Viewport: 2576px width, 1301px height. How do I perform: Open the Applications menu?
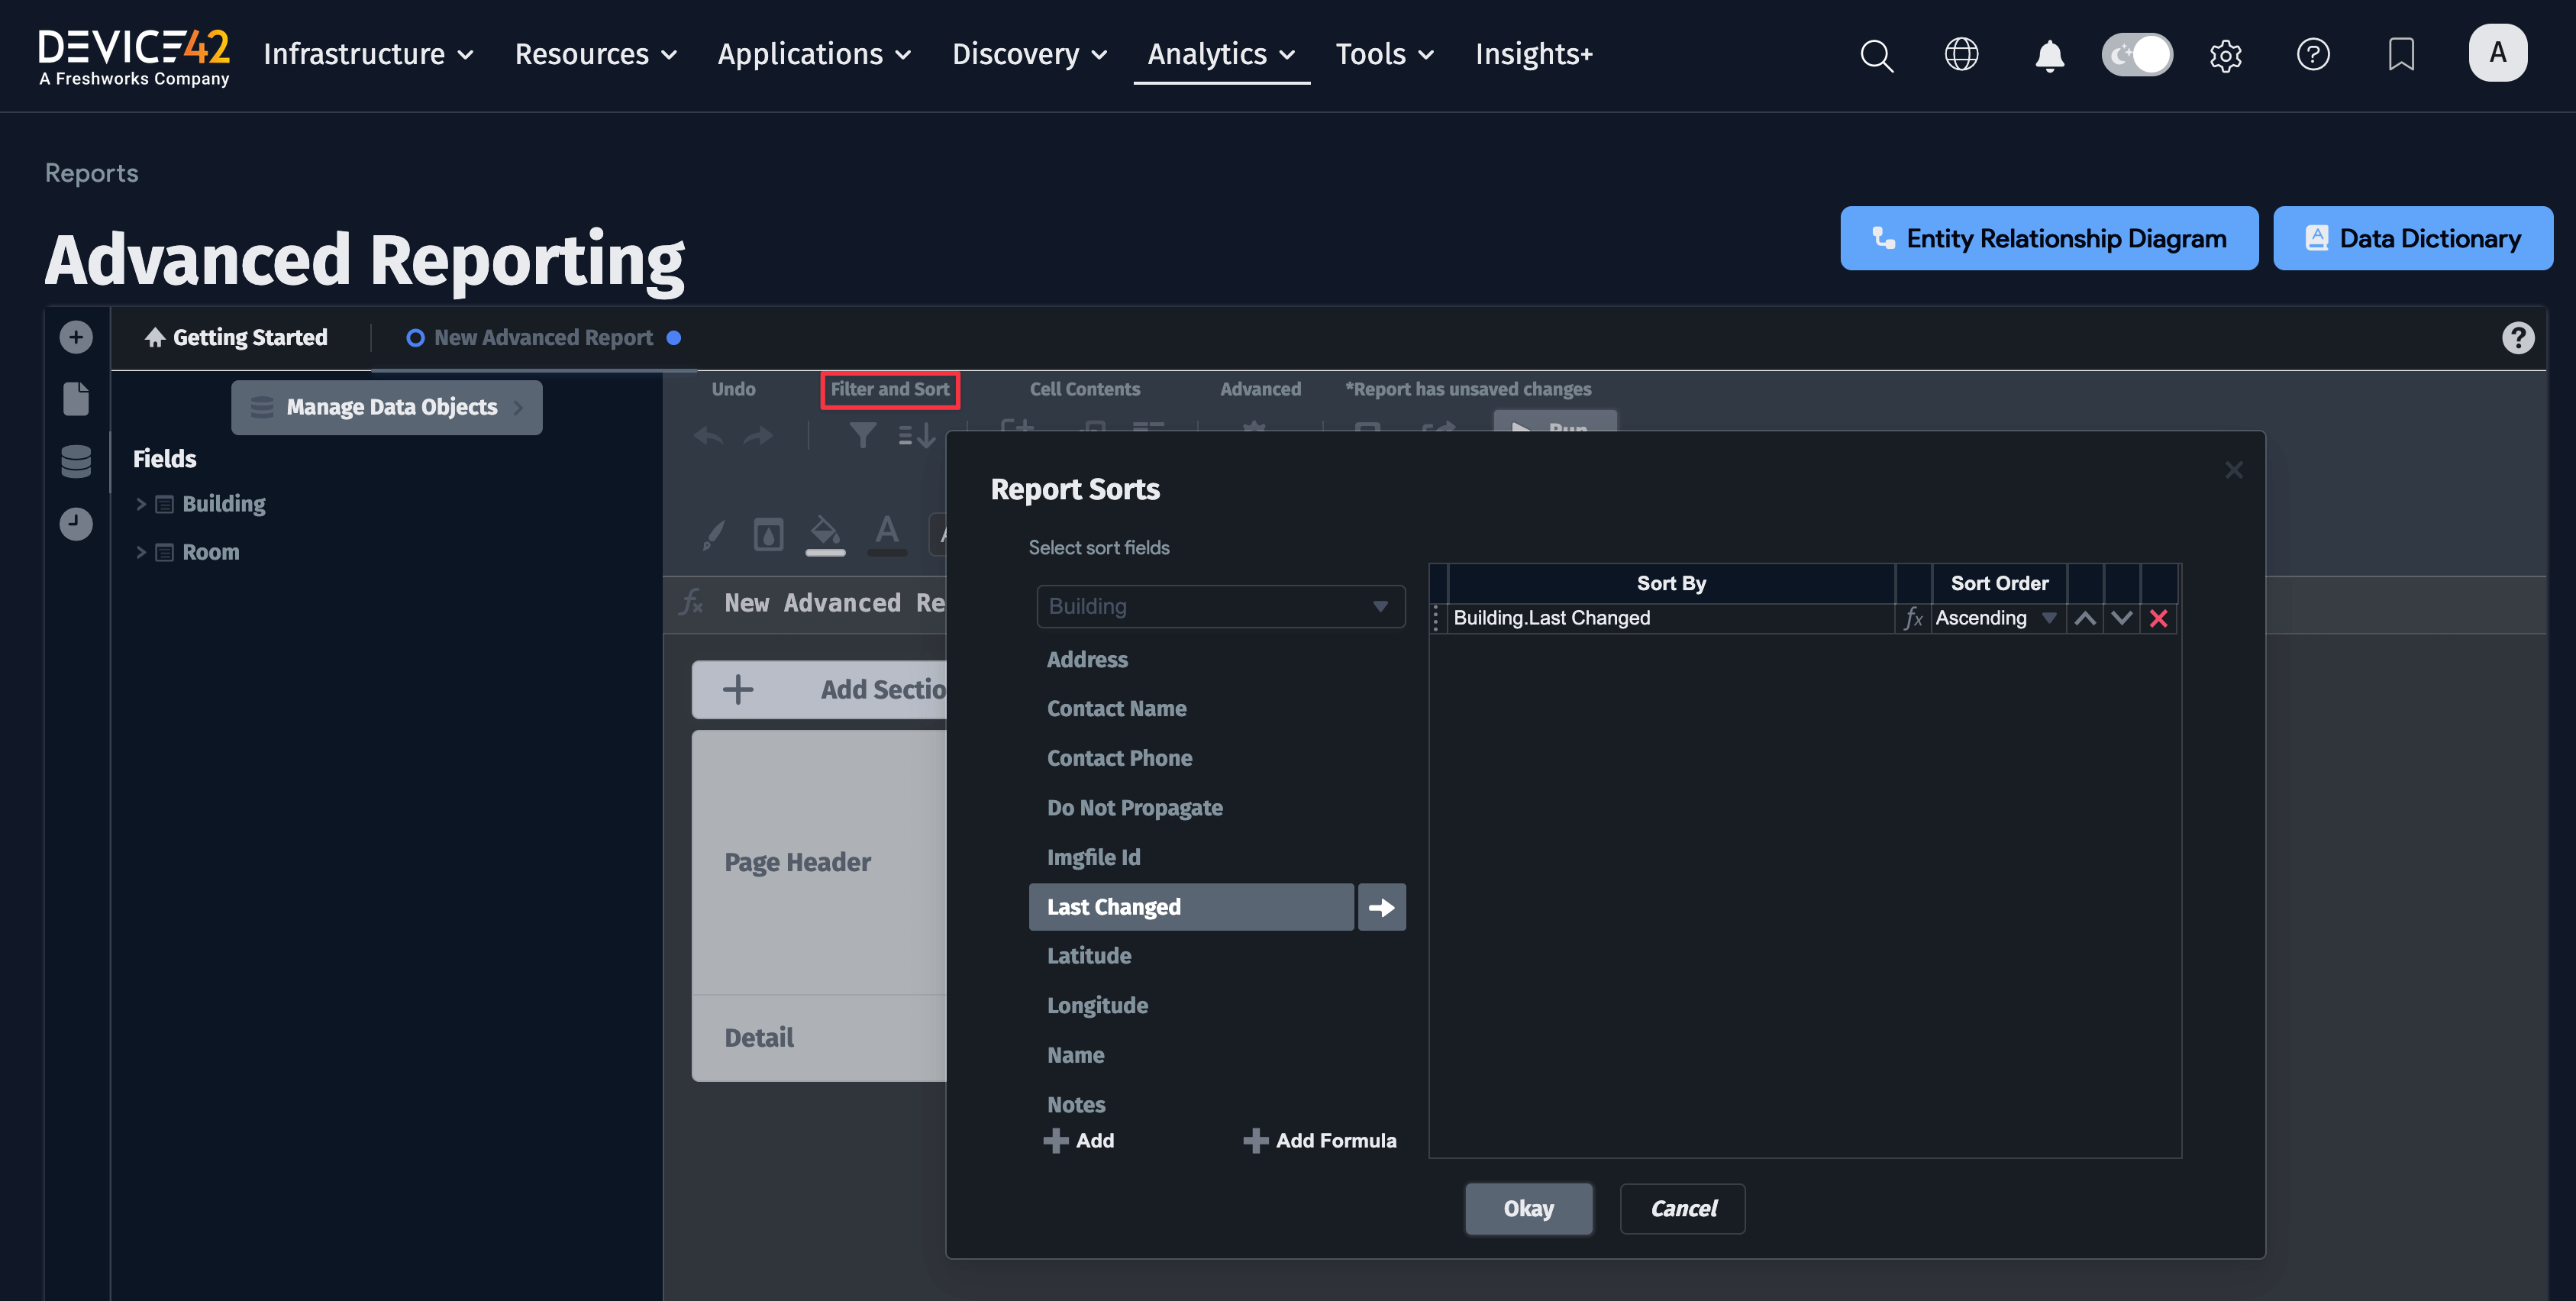coord(814,54)
